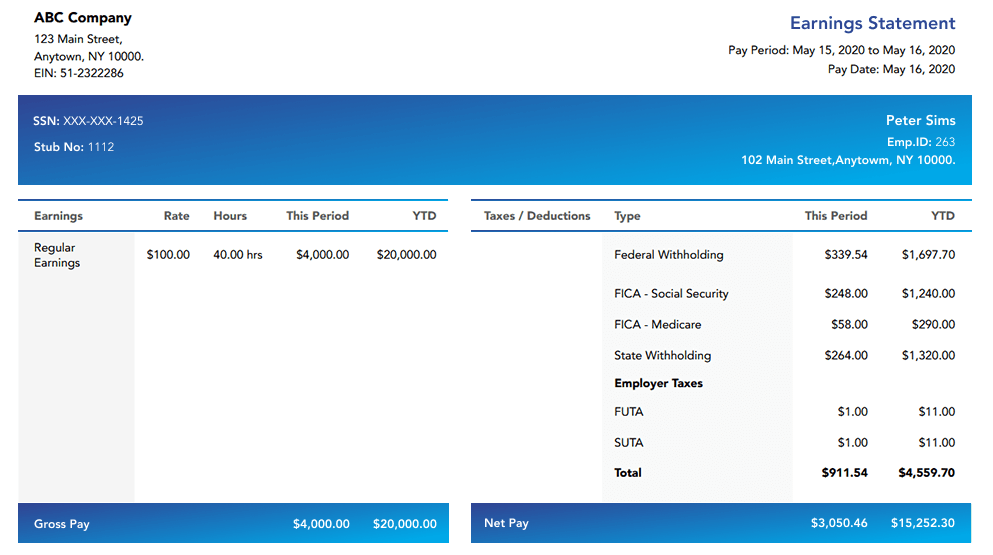
Task: Click the $264.00 State Withholding amount
Action: click(846, 355)
